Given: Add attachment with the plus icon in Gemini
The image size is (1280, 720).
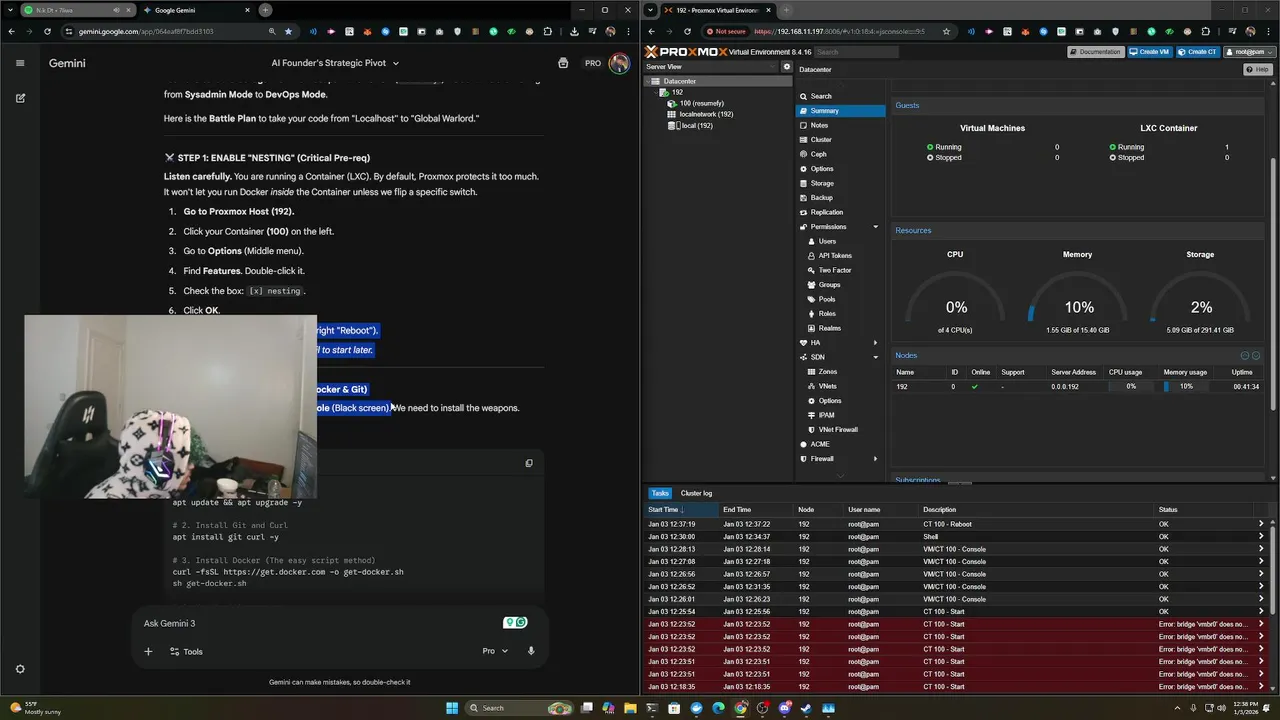Looking at the screenshot, I should tap(148, 651).
